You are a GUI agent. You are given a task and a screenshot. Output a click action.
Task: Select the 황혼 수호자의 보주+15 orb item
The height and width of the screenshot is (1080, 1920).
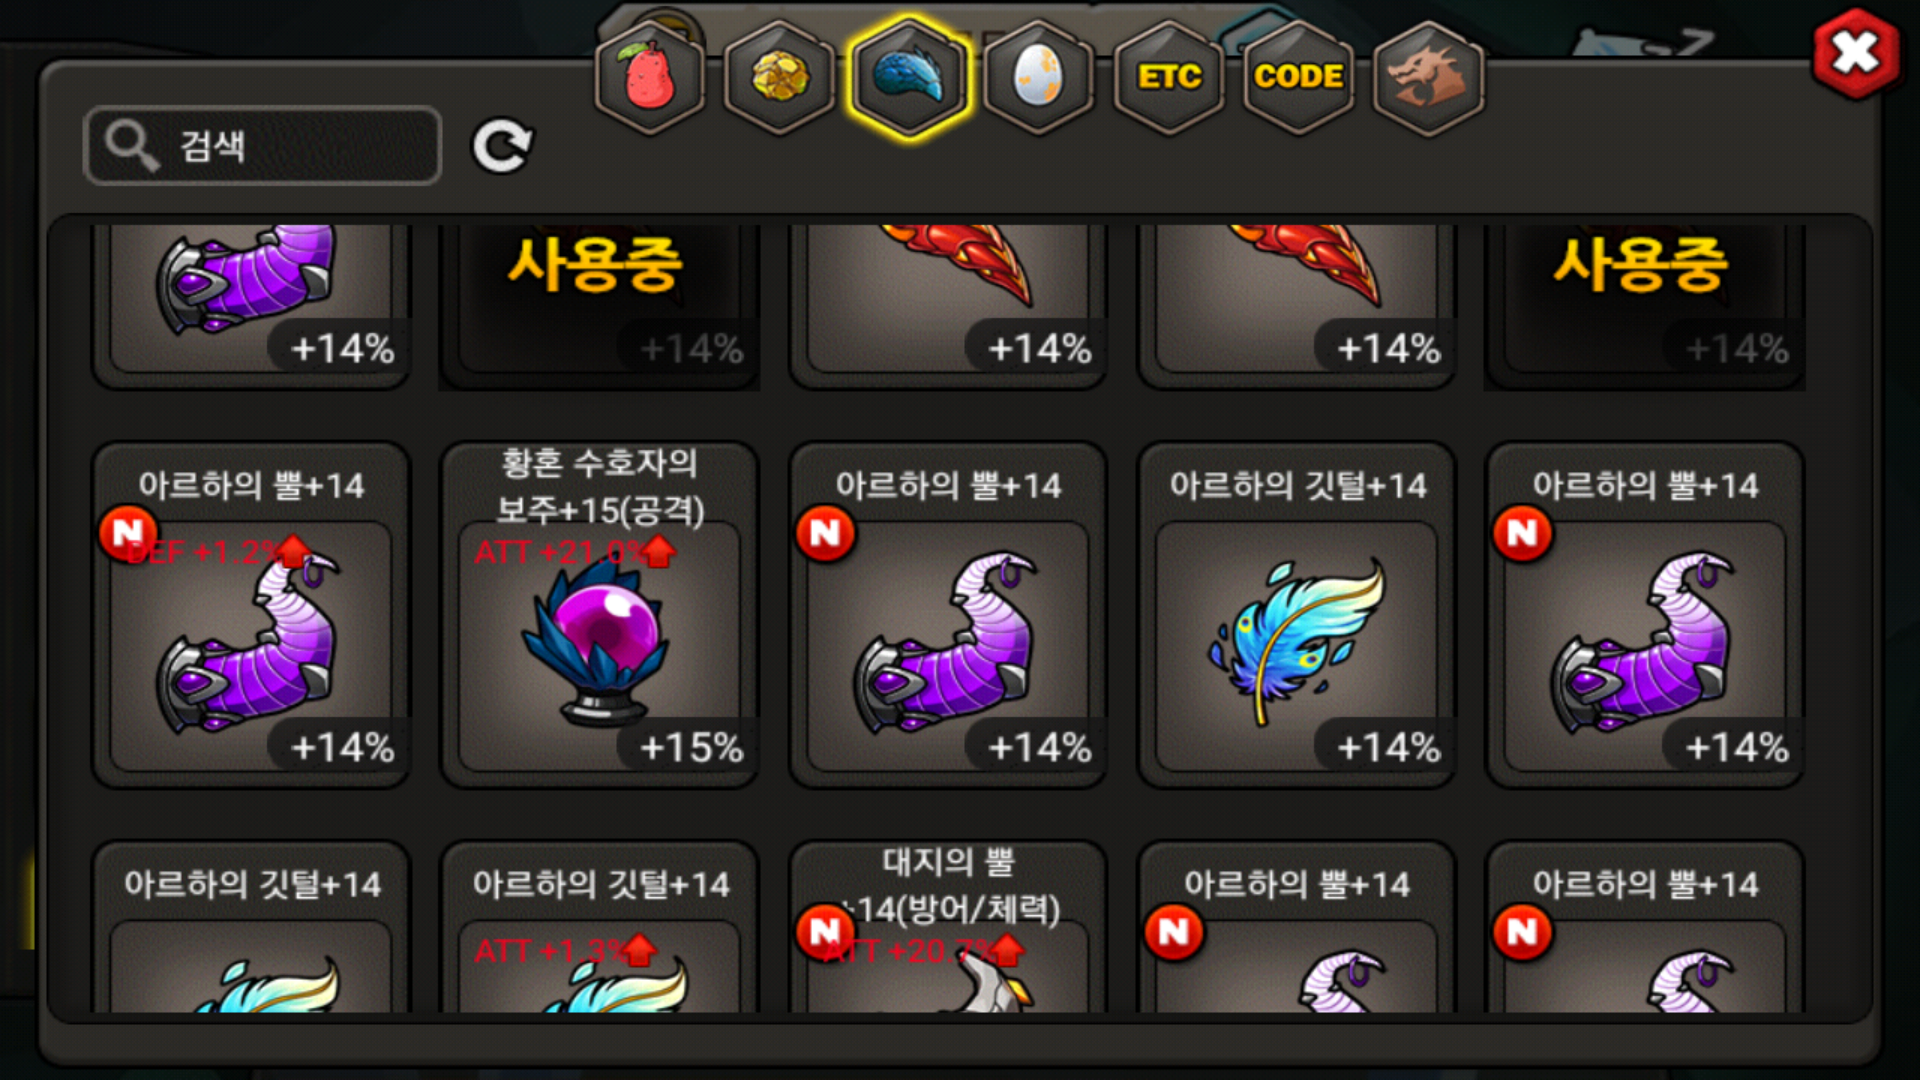[x=600, y=615]
